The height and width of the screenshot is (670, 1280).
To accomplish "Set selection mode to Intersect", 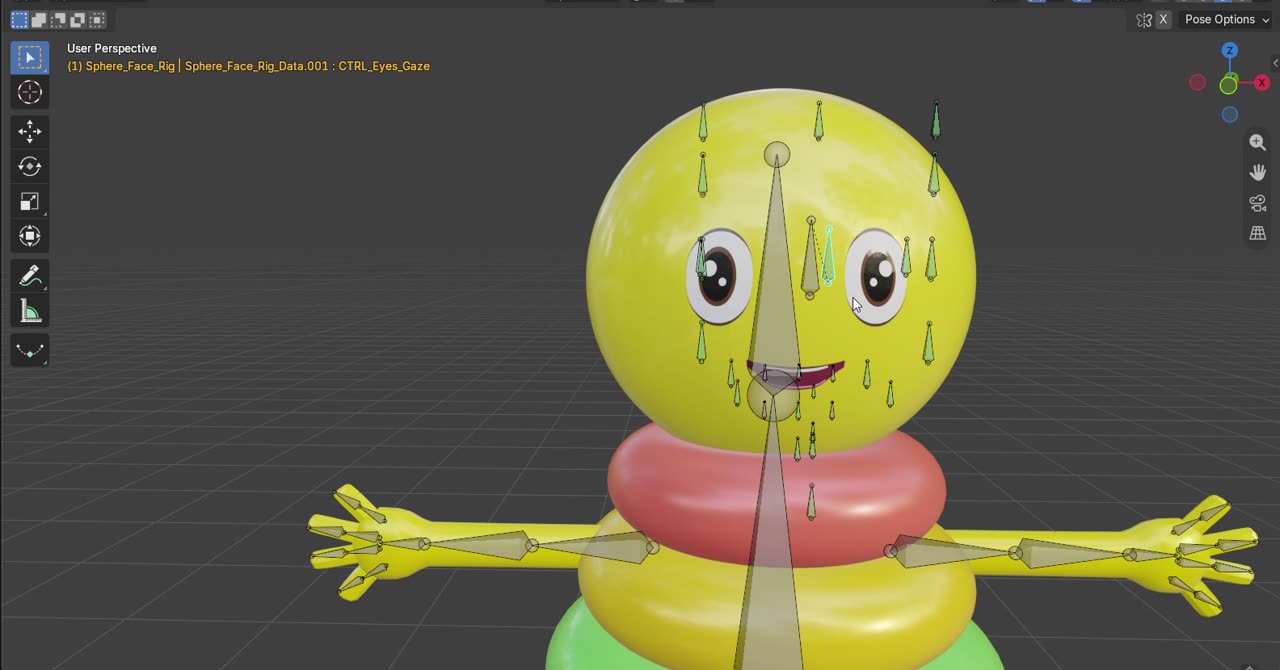I will (x=97, y=19).
